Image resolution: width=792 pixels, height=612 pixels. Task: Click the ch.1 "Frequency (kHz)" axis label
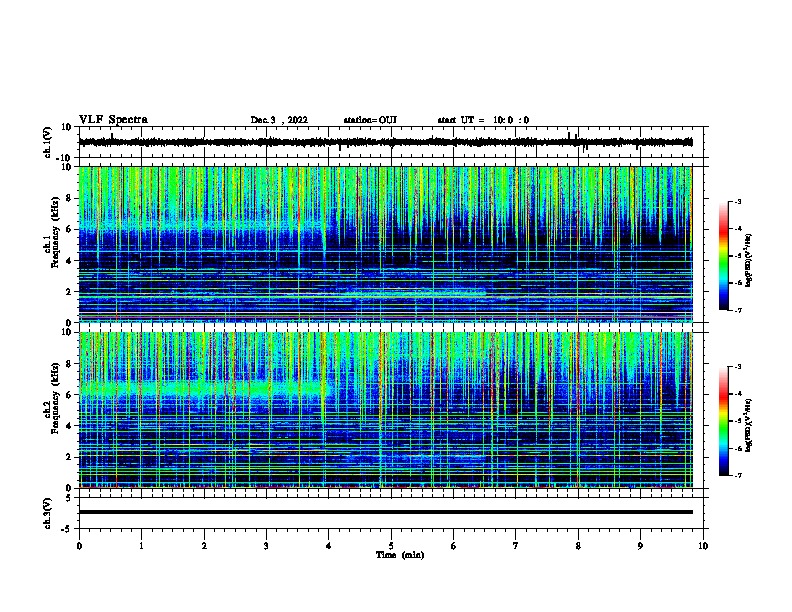tap(55, 232)
